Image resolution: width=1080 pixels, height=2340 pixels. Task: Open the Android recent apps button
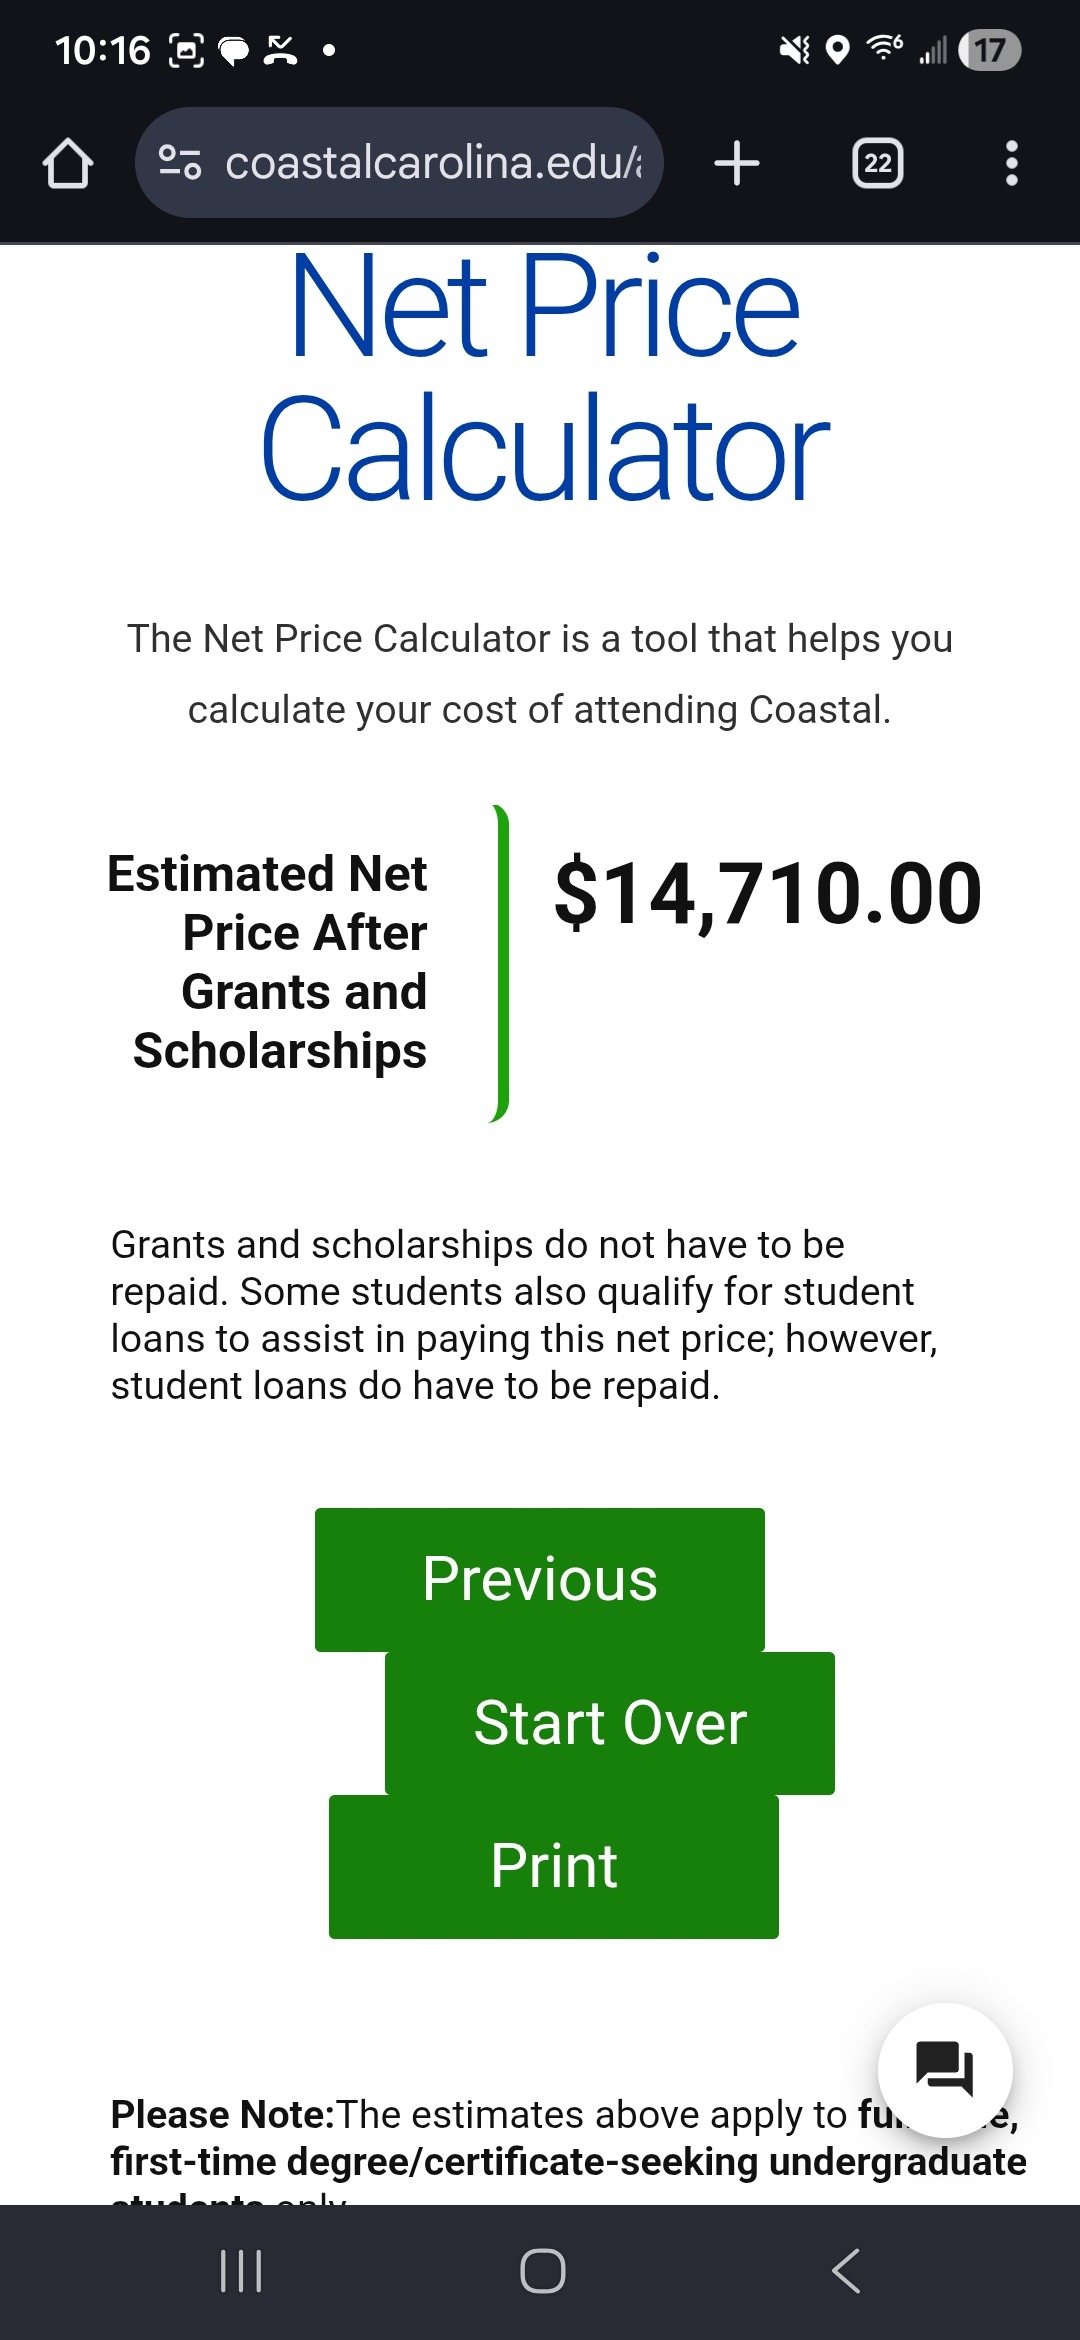click(241, 2270)
